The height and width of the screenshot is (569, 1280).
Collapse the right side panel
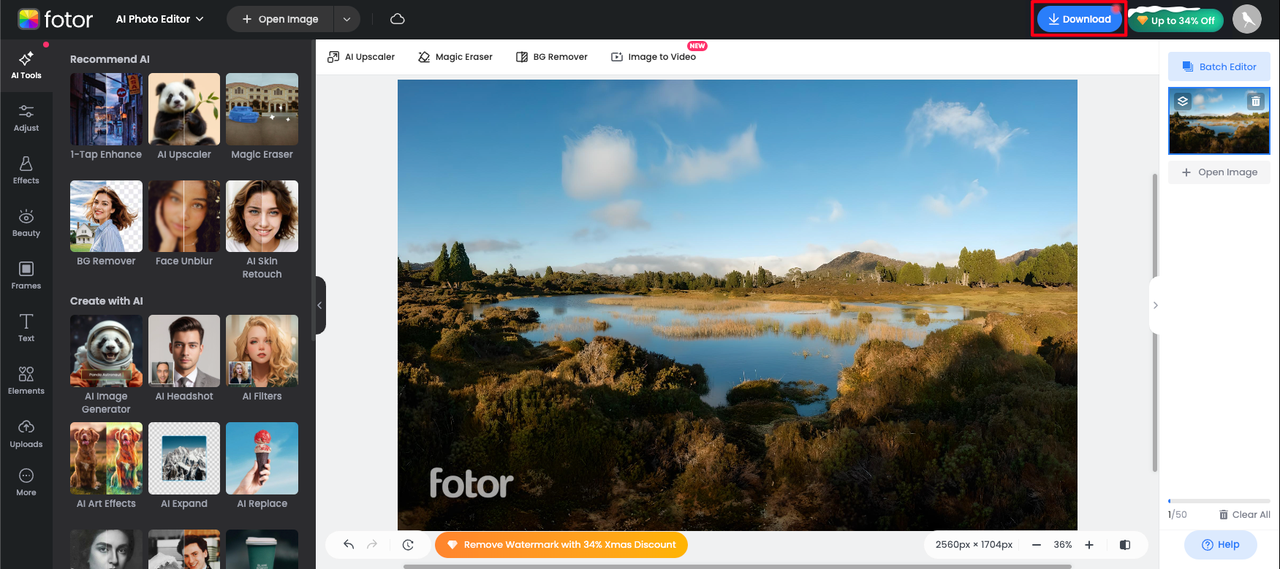point(1155,306)
